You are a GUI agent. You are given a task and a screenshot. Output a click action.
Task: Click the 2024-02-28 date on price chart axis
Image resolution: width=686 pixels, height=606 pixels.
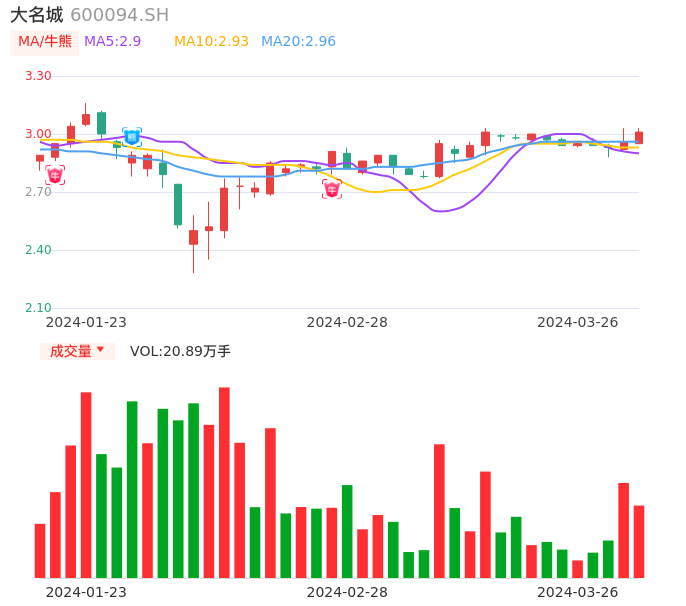(x=347, y=322)
